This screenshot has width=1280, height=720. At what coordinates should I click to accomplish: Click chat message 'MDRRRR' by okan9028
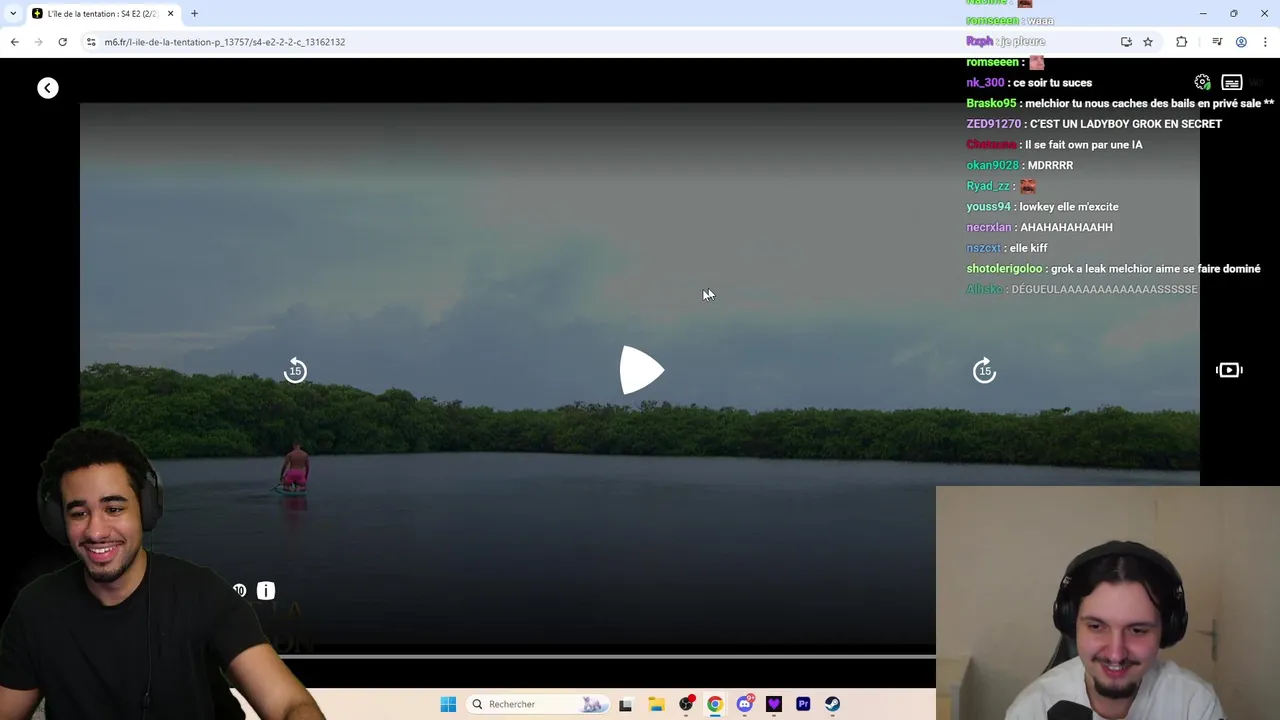click(1050, 166)
